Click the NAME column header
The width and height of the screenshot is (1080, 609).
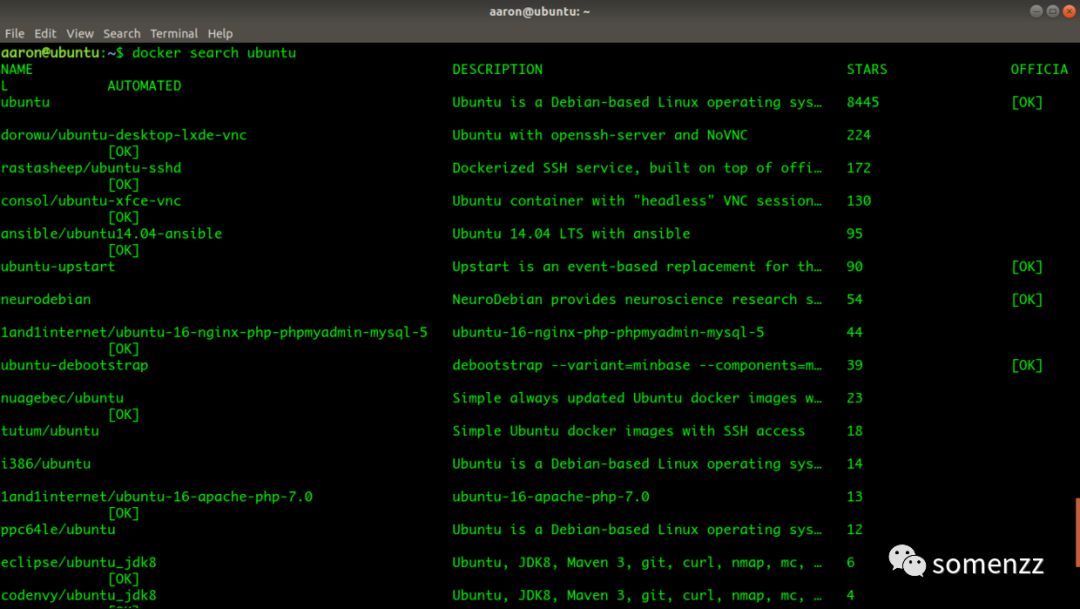coord(17,69)
